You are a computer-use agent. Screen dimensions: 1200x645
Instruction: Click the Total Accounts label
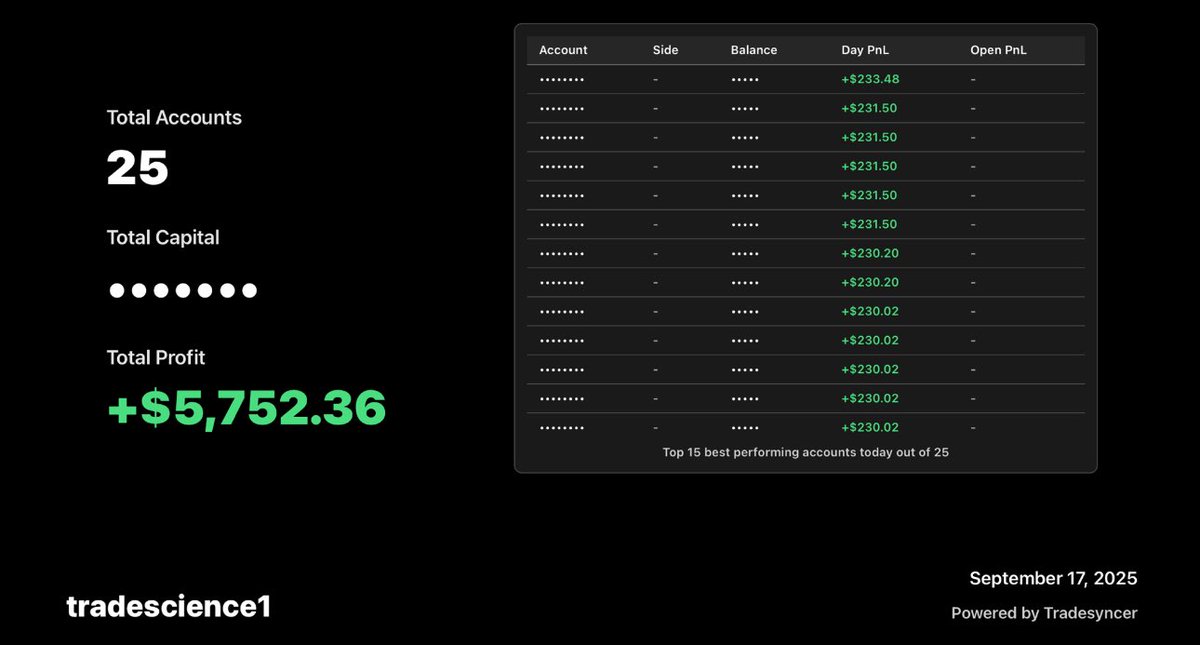(174, 117)
